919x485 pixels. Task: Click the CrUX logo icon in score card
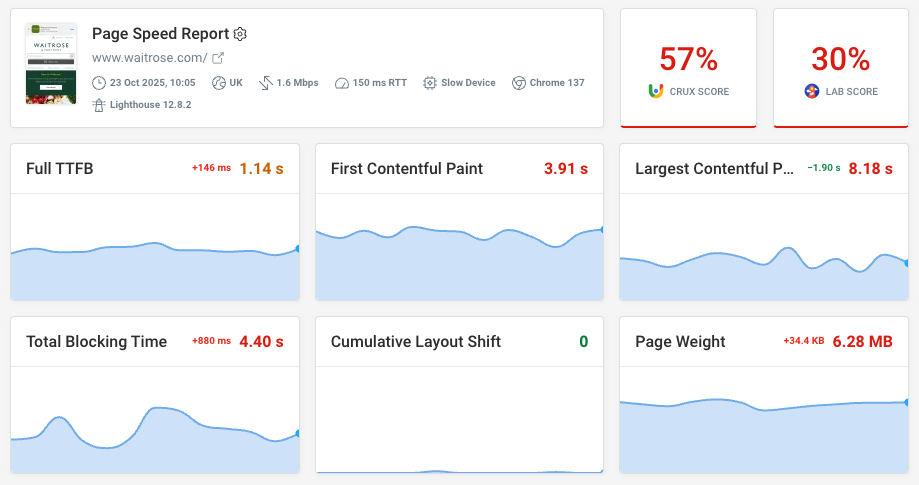[656, 91]
